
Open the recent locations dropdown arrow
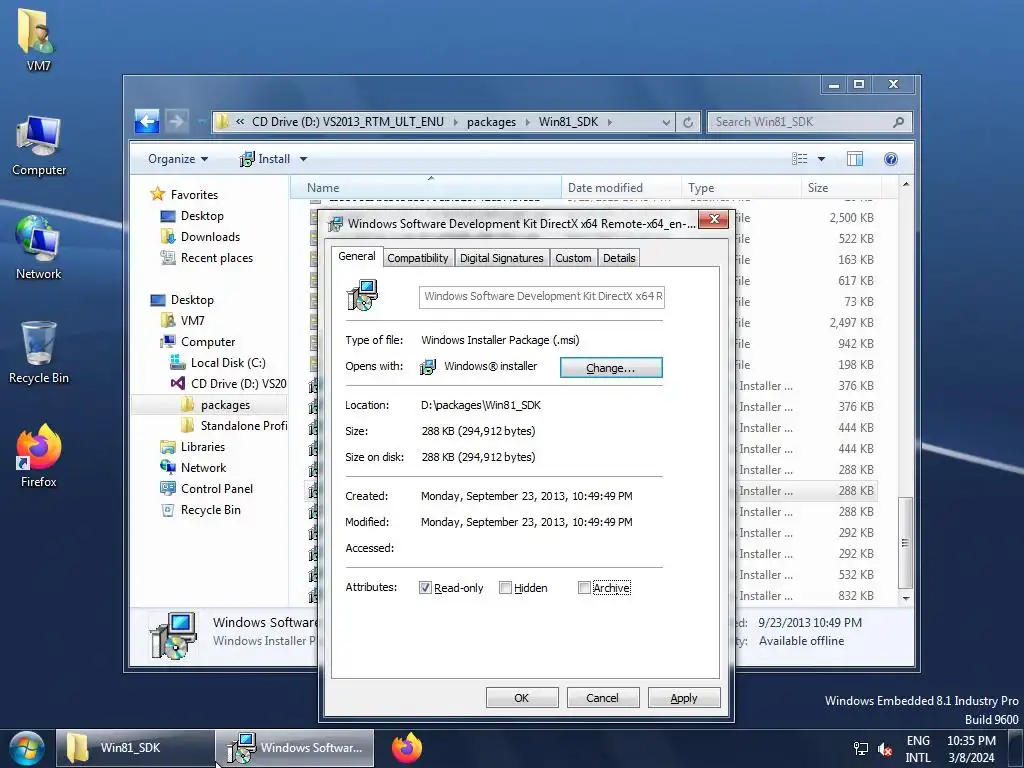pos(200,121)
